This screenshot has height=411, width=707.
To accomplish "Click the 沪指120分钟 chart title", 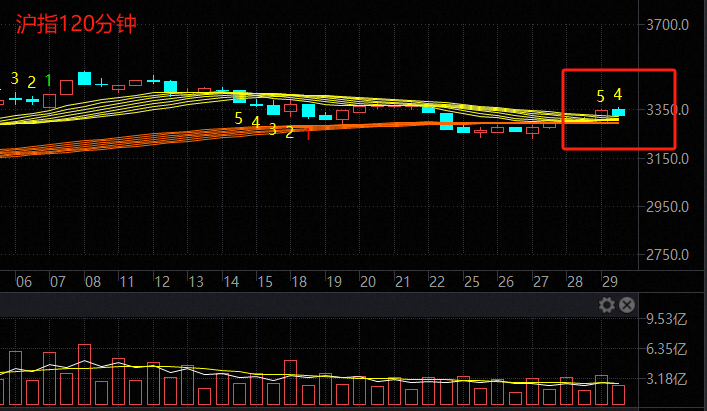I will pos(76,24).
